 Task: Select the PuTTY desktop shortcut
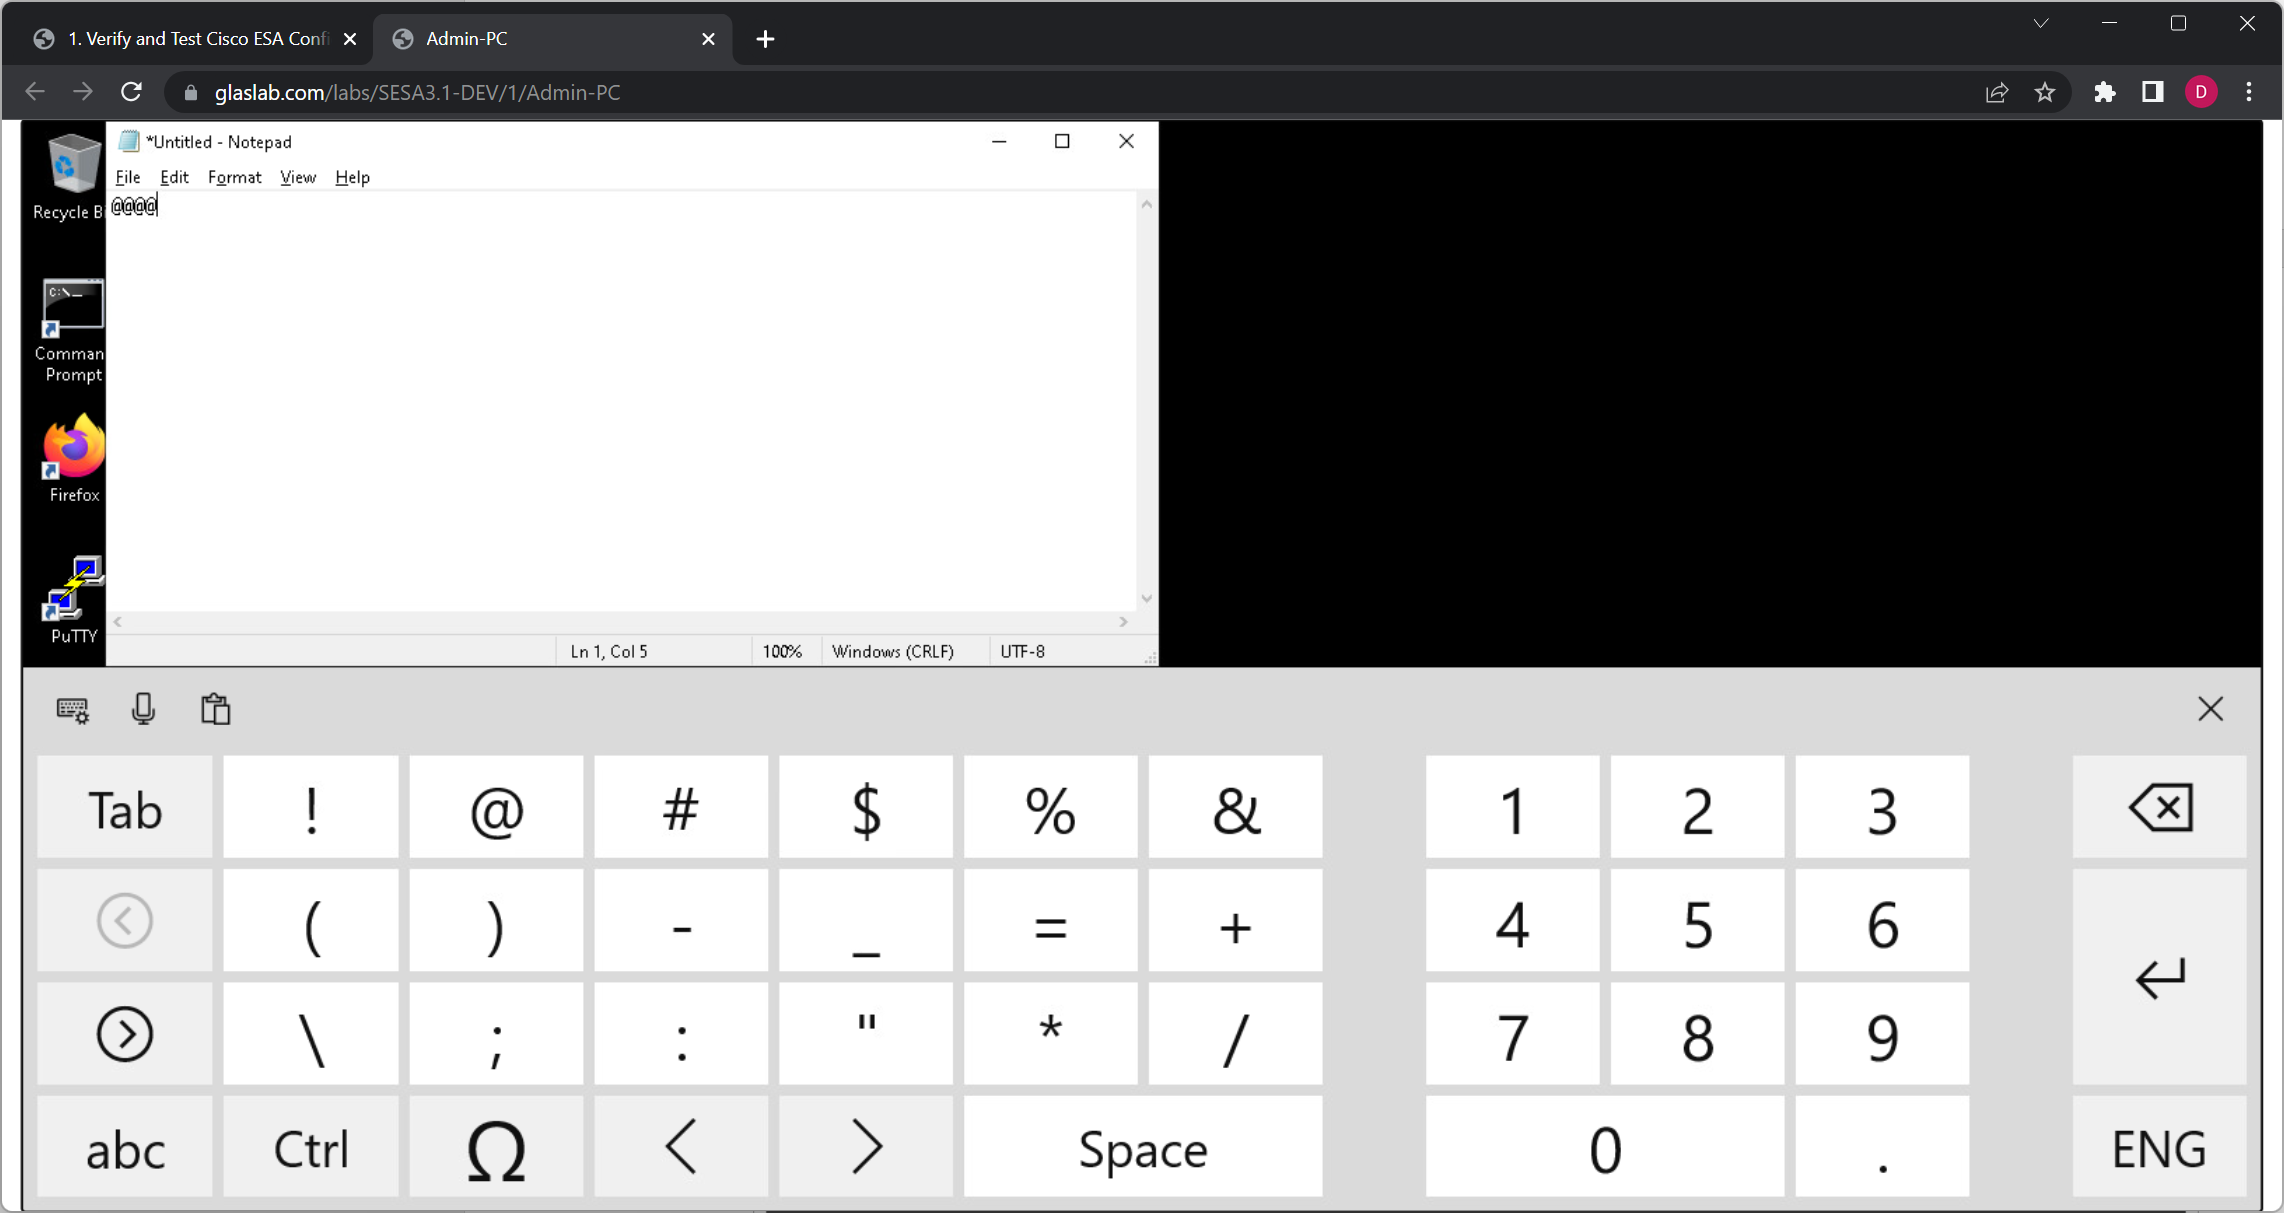pos(73,599)
